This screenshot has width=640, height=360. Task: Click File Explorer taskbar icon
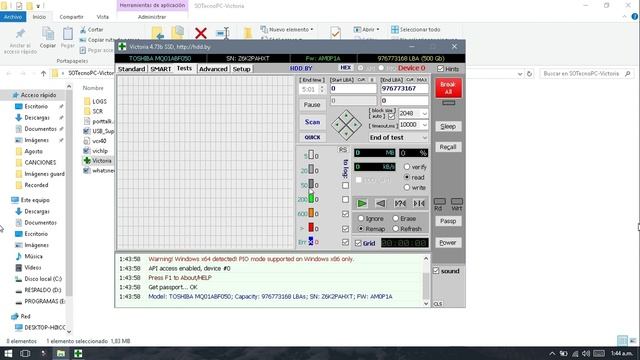pos(61,353)
